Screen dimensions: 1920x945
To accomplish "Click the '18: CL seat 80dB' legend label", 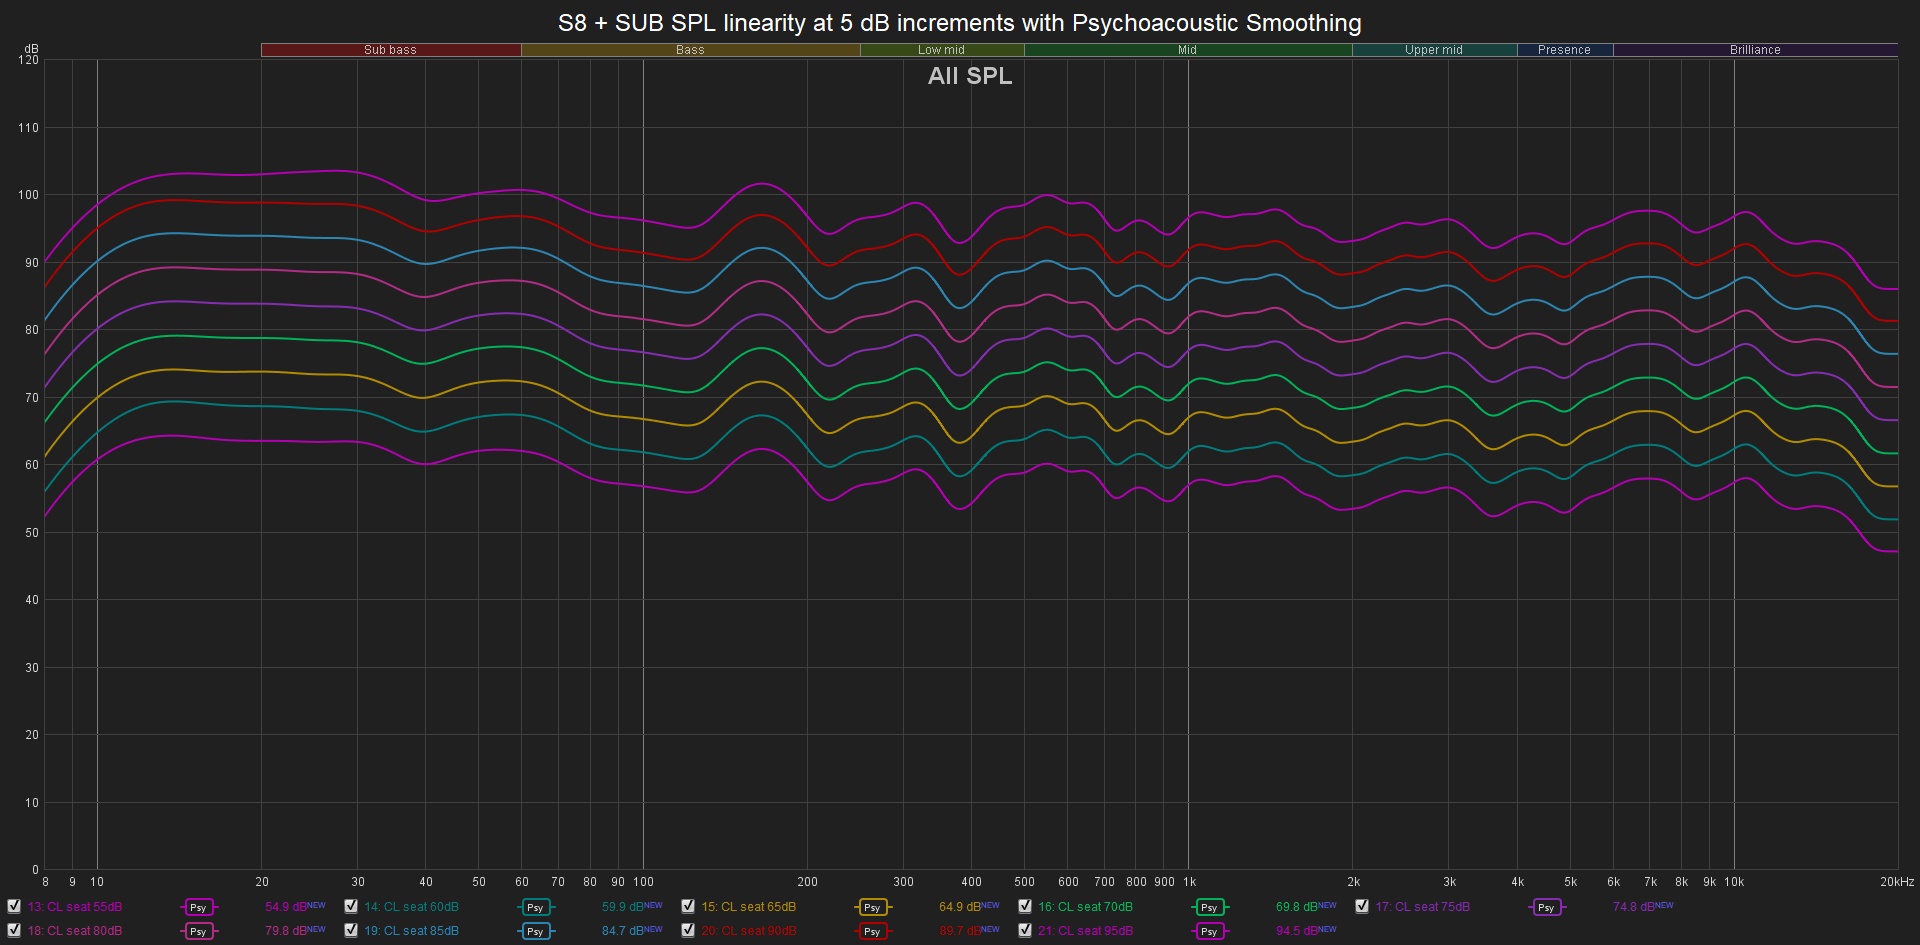I will click(x=75, y=931).
